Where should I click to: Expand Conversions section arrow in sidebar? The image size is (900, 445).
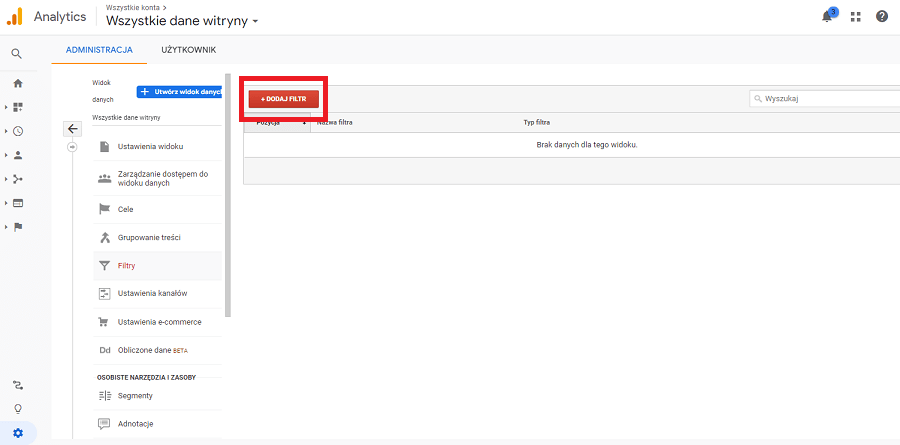click(x=6, y=227)
